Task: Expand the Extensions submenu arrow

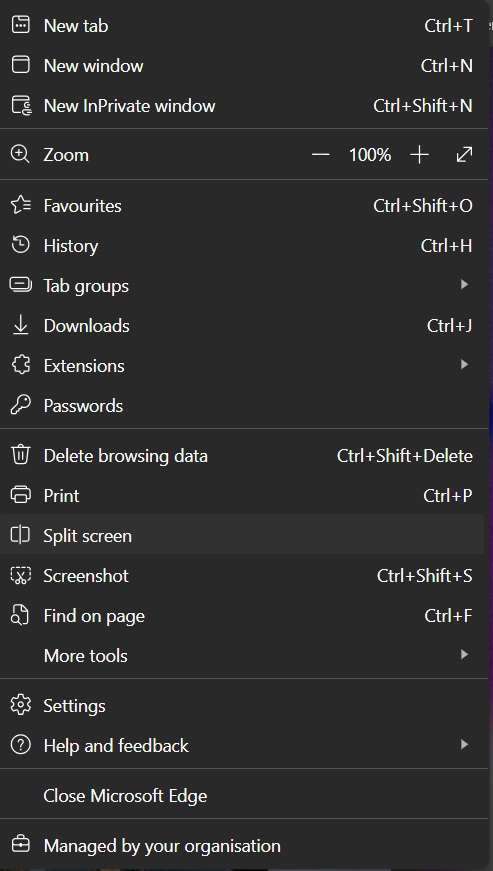Action: coord(465,365)
